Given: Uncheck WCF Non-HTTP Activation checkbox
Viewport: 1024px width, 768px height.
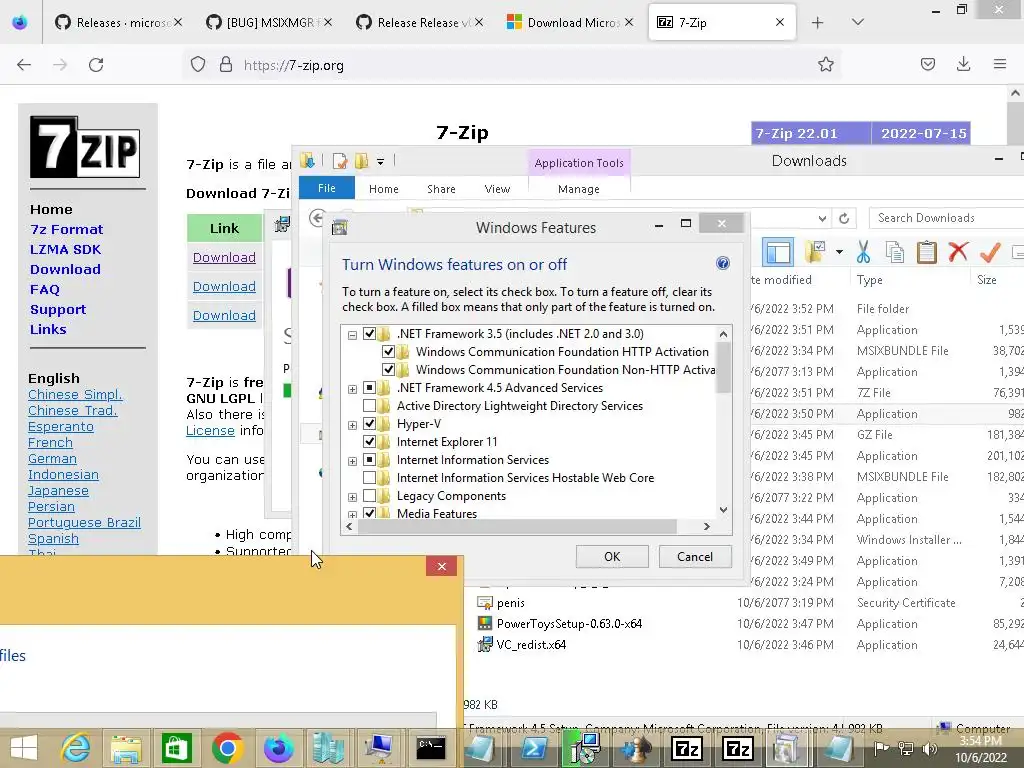Looking at the screenshot, I should [x=388, y=370].
